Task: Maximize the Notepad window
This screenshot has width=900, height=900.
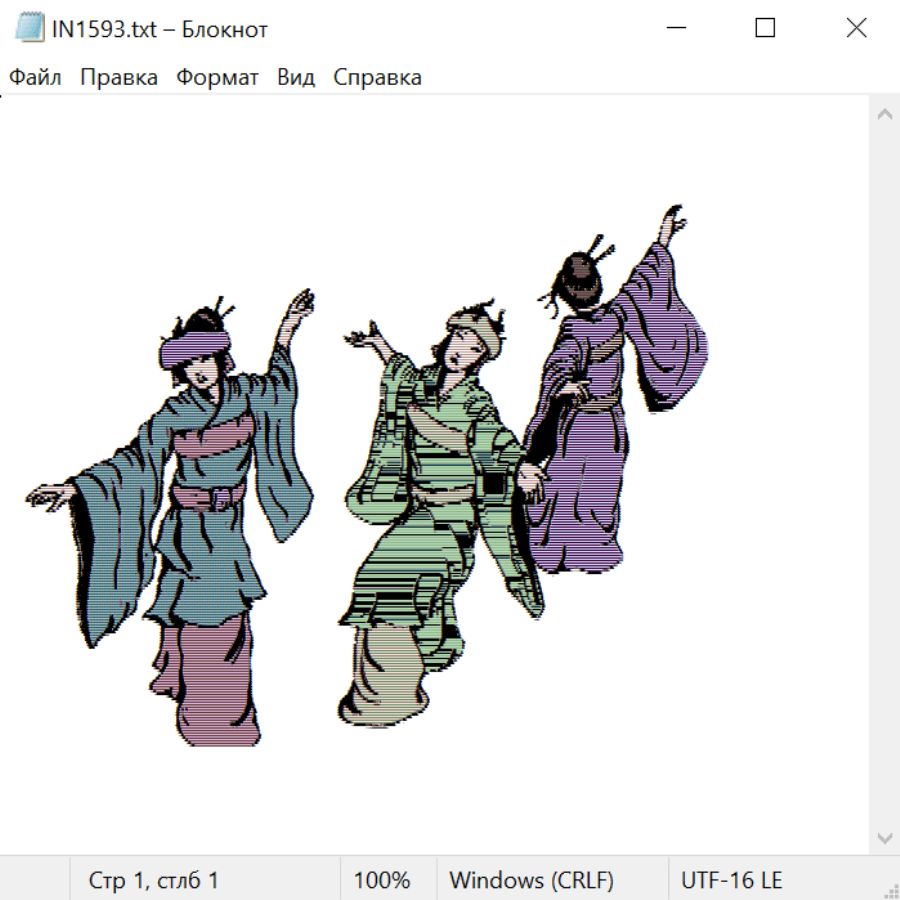Action: pyautogui.click(x=765, y=28)
